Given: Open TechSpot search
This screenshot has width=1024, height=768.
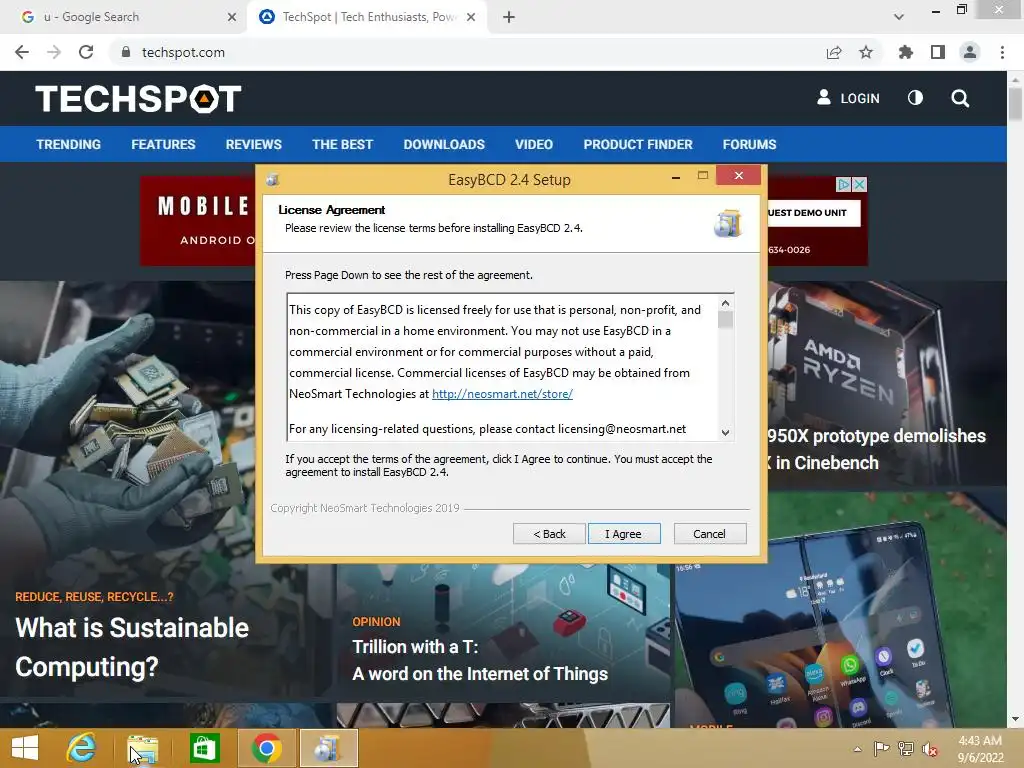Looking at the screenshot, I should pos(960,98).
